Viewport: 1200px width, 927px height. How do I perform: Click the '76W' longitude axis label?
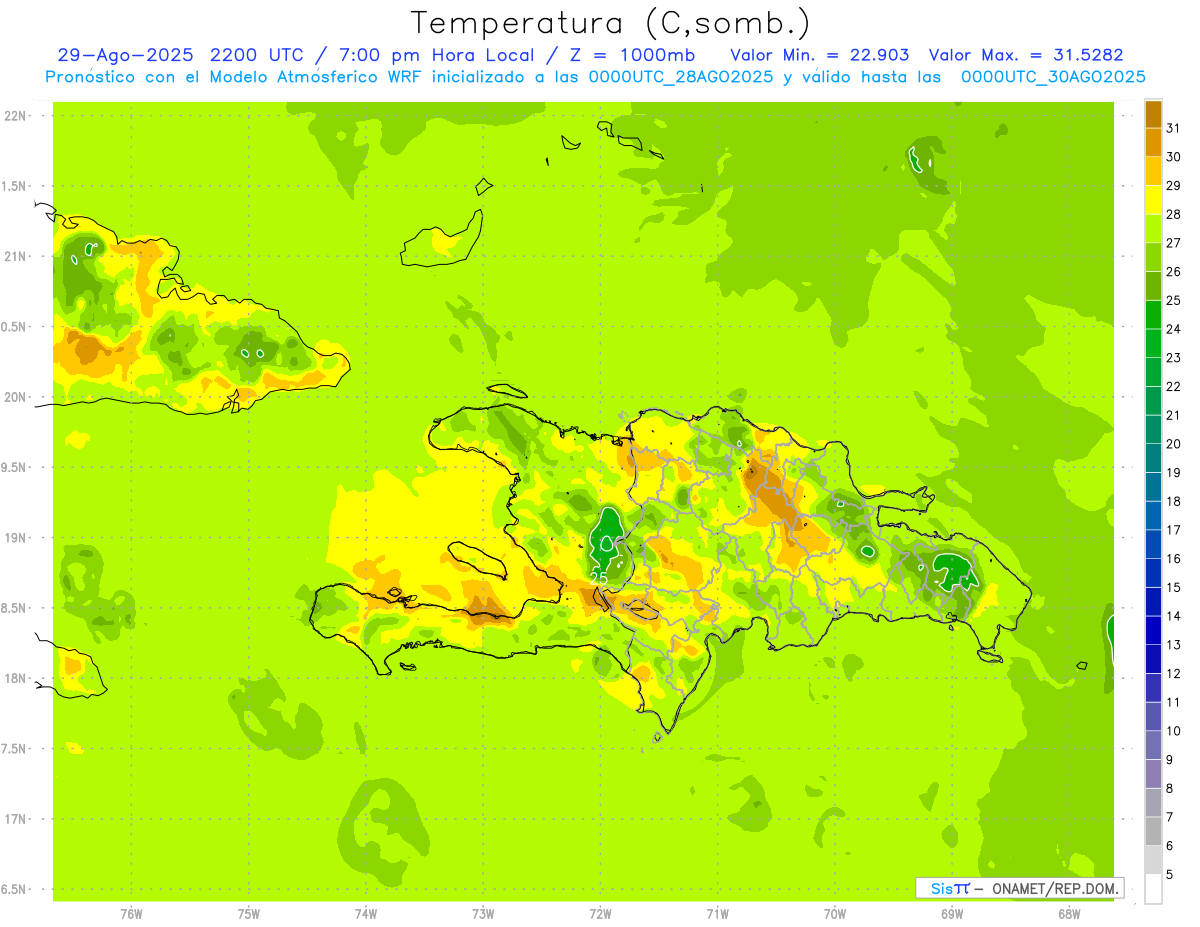coord(131,914)
